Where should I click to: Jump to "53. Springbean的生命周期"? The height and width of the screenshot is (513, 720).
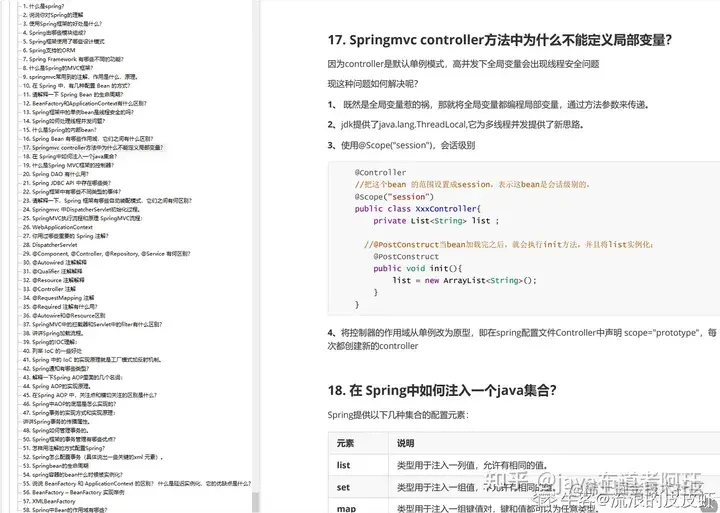tap(56, 466)
